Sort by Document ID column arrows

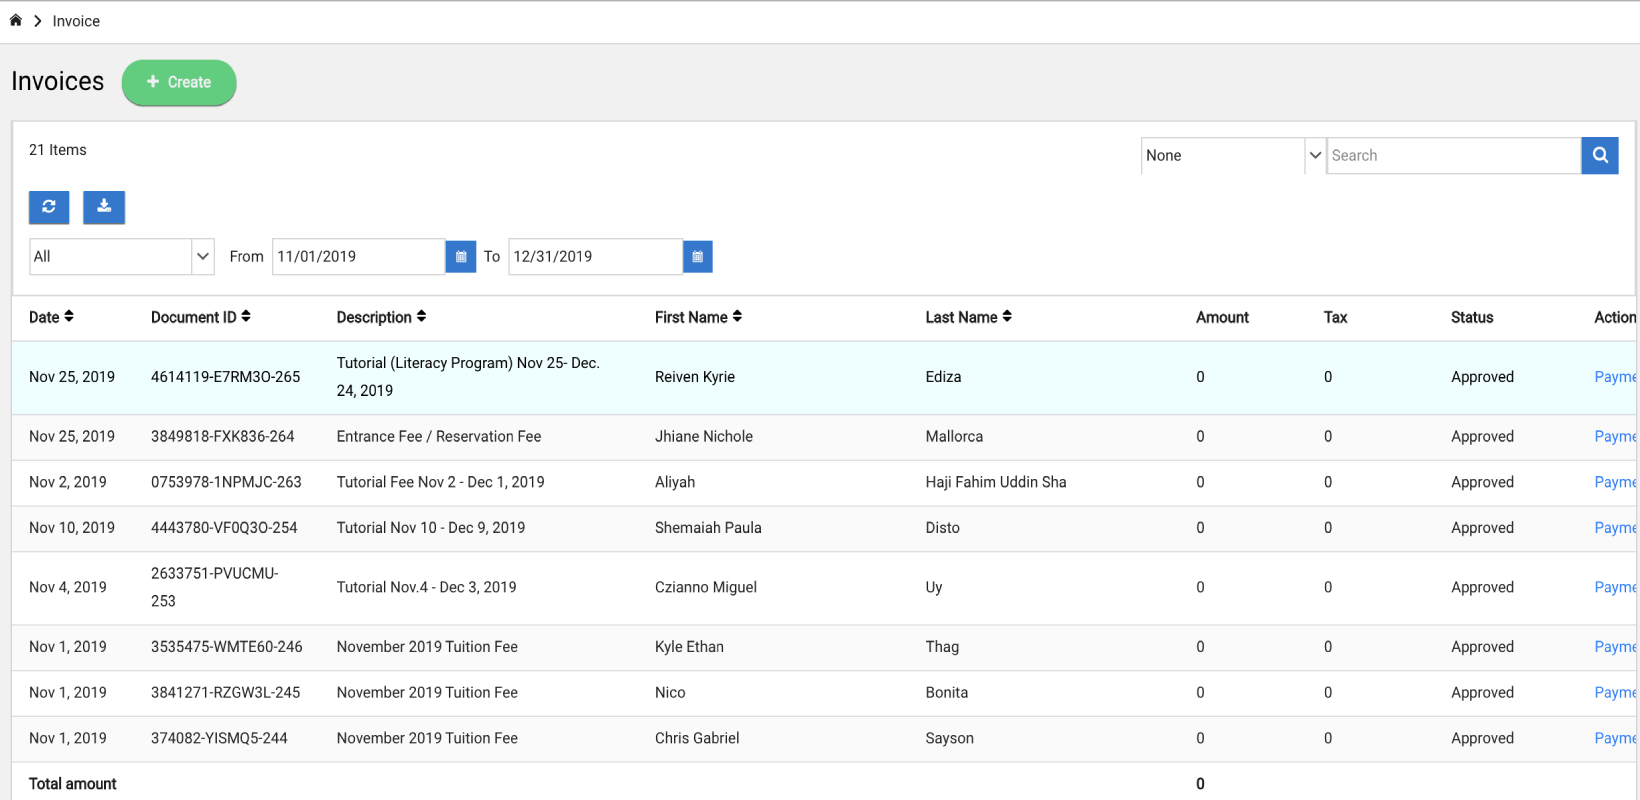coord(245,317)
